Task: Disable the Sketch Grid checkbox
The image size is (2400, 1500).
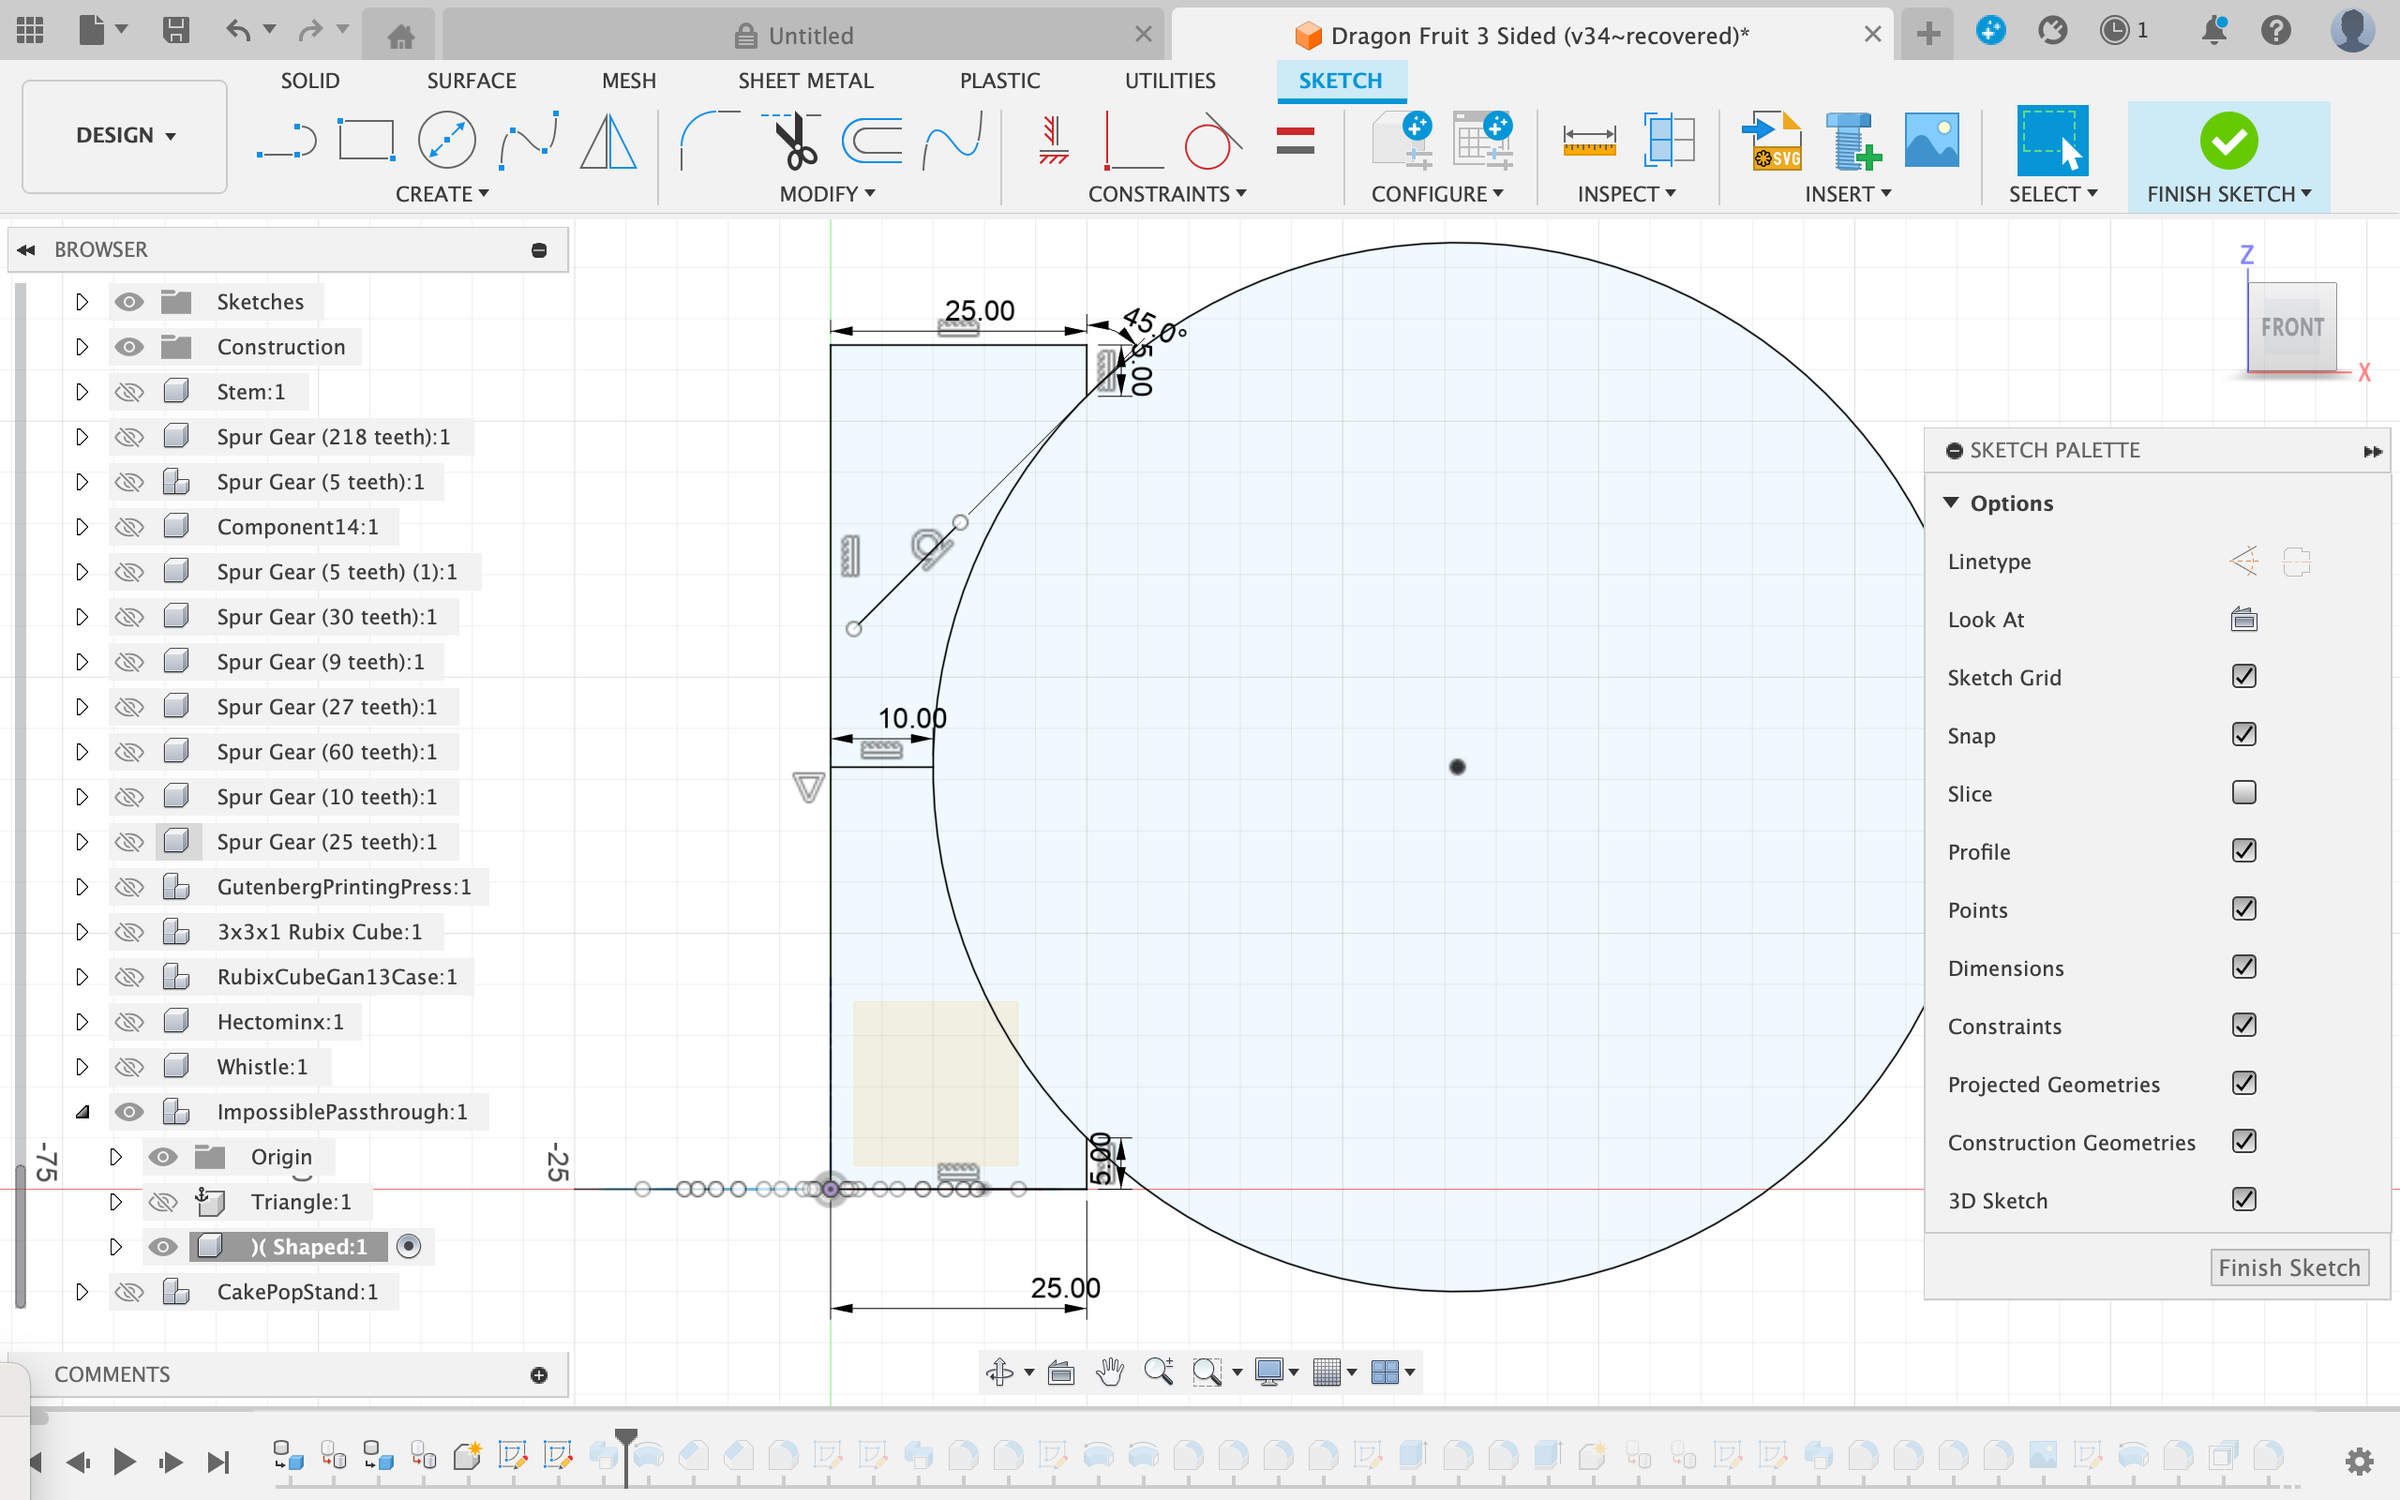Action: [x=2243, y=677]
